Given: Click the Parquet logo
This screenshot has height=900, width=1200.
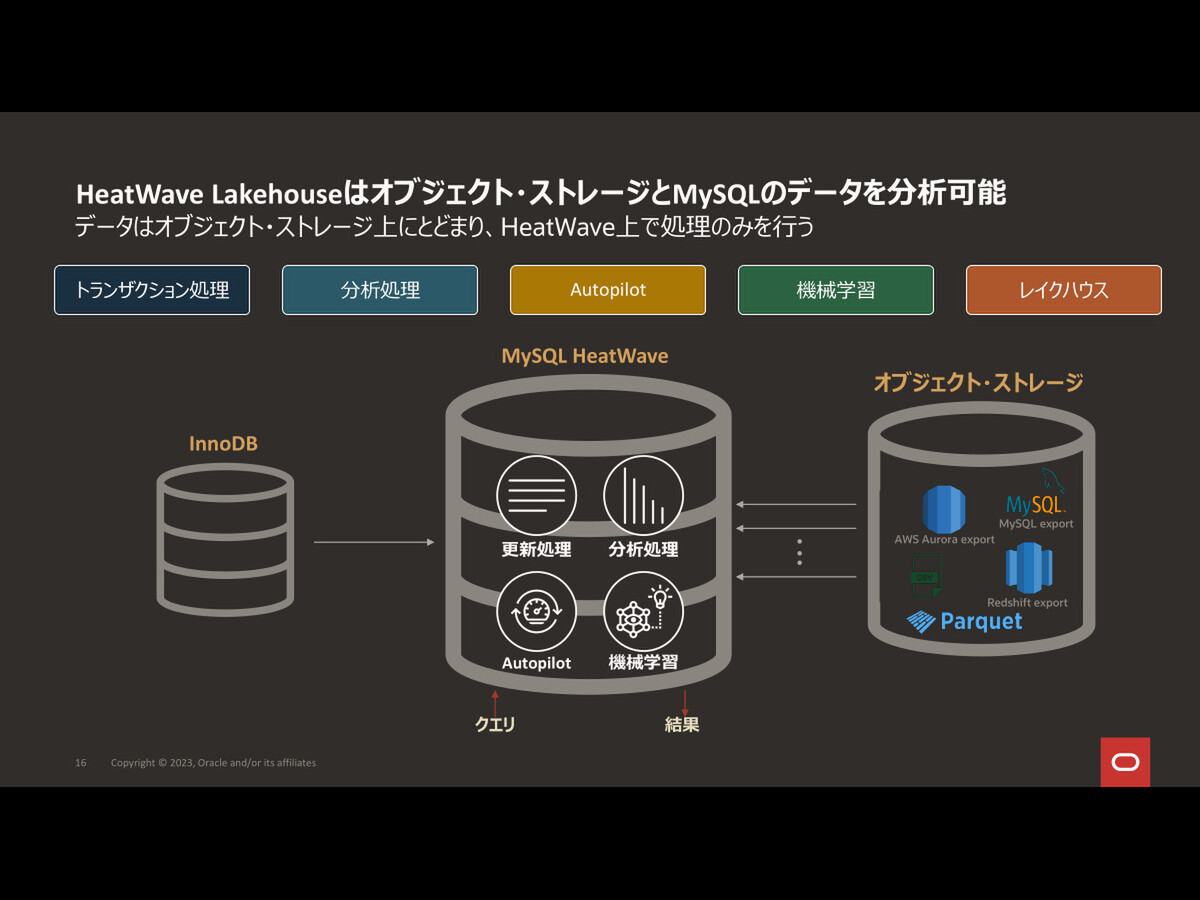Looking at the screenshot, I should point(965,620).
